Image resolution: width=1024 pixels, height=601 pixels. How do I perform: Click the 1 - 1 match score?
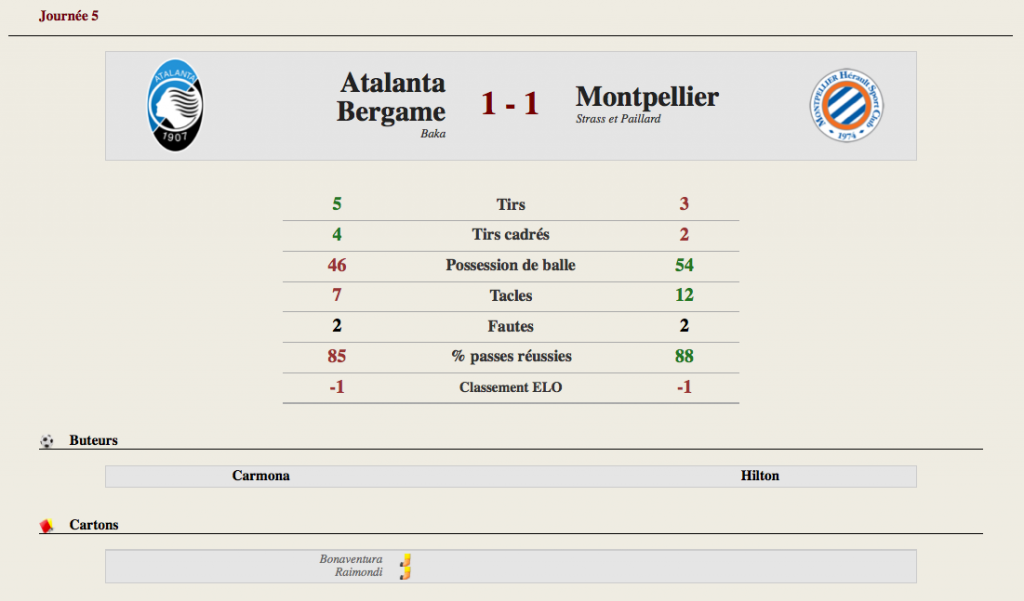[510, 103]
